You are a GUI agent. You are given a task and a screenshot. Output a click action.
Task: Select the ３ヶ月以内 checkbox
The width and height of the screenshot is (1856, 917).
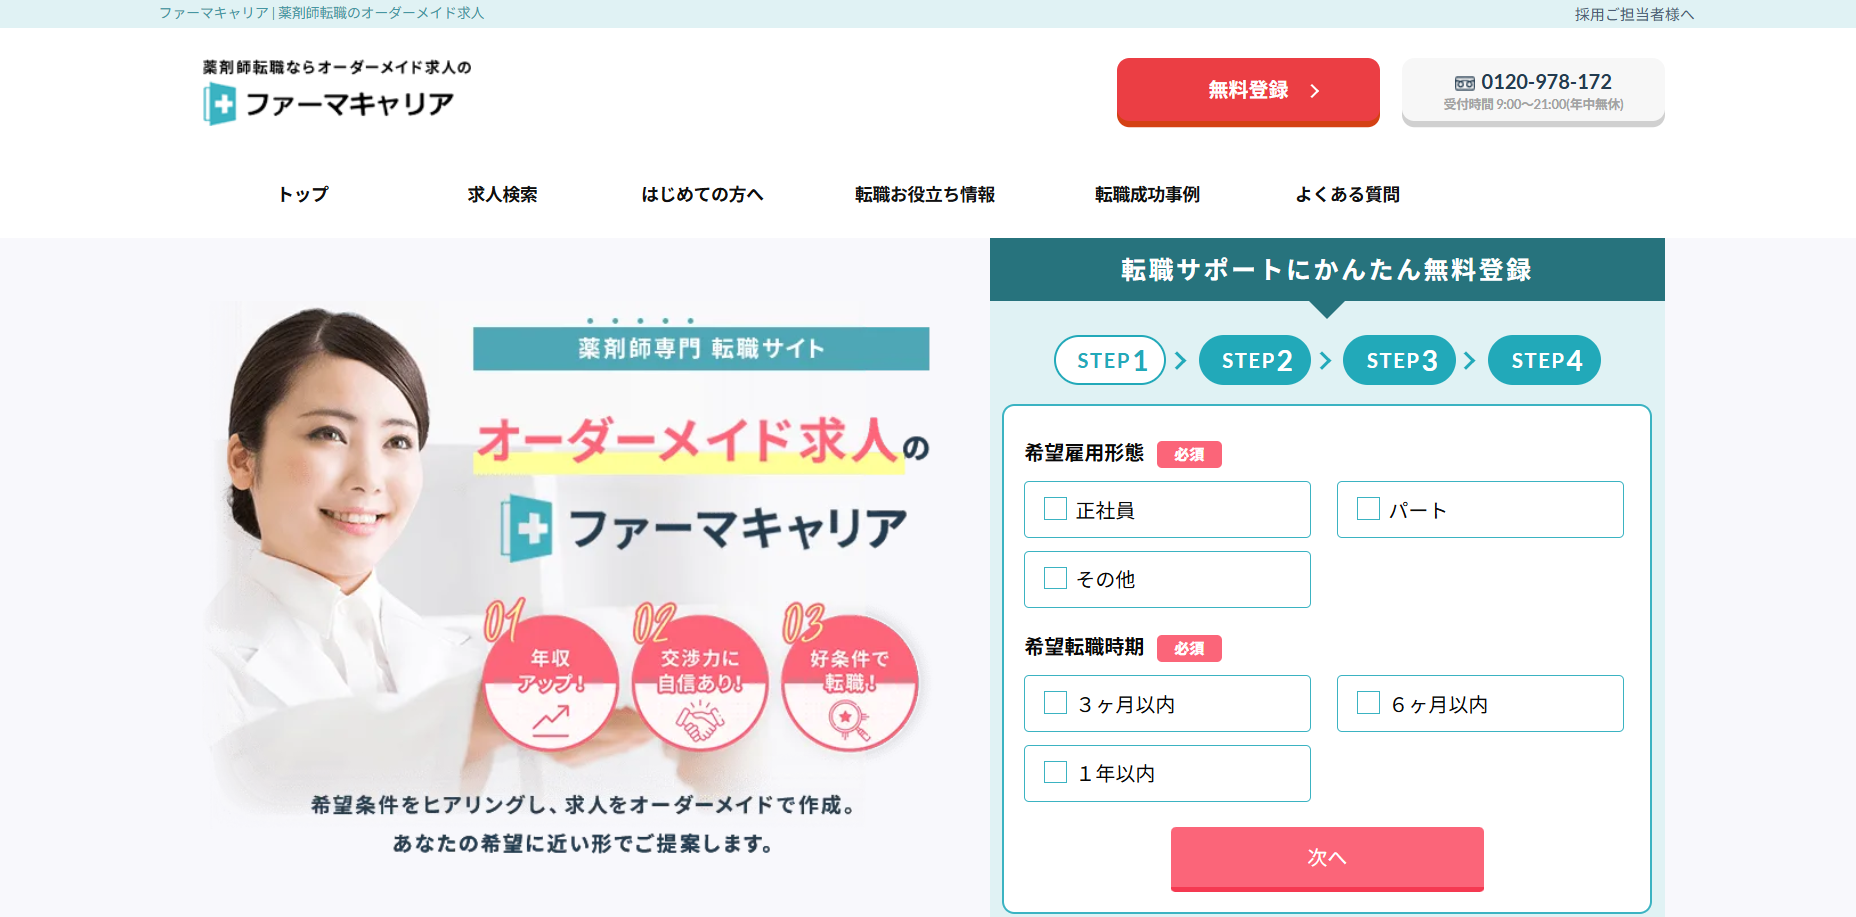click(1055, 703)
